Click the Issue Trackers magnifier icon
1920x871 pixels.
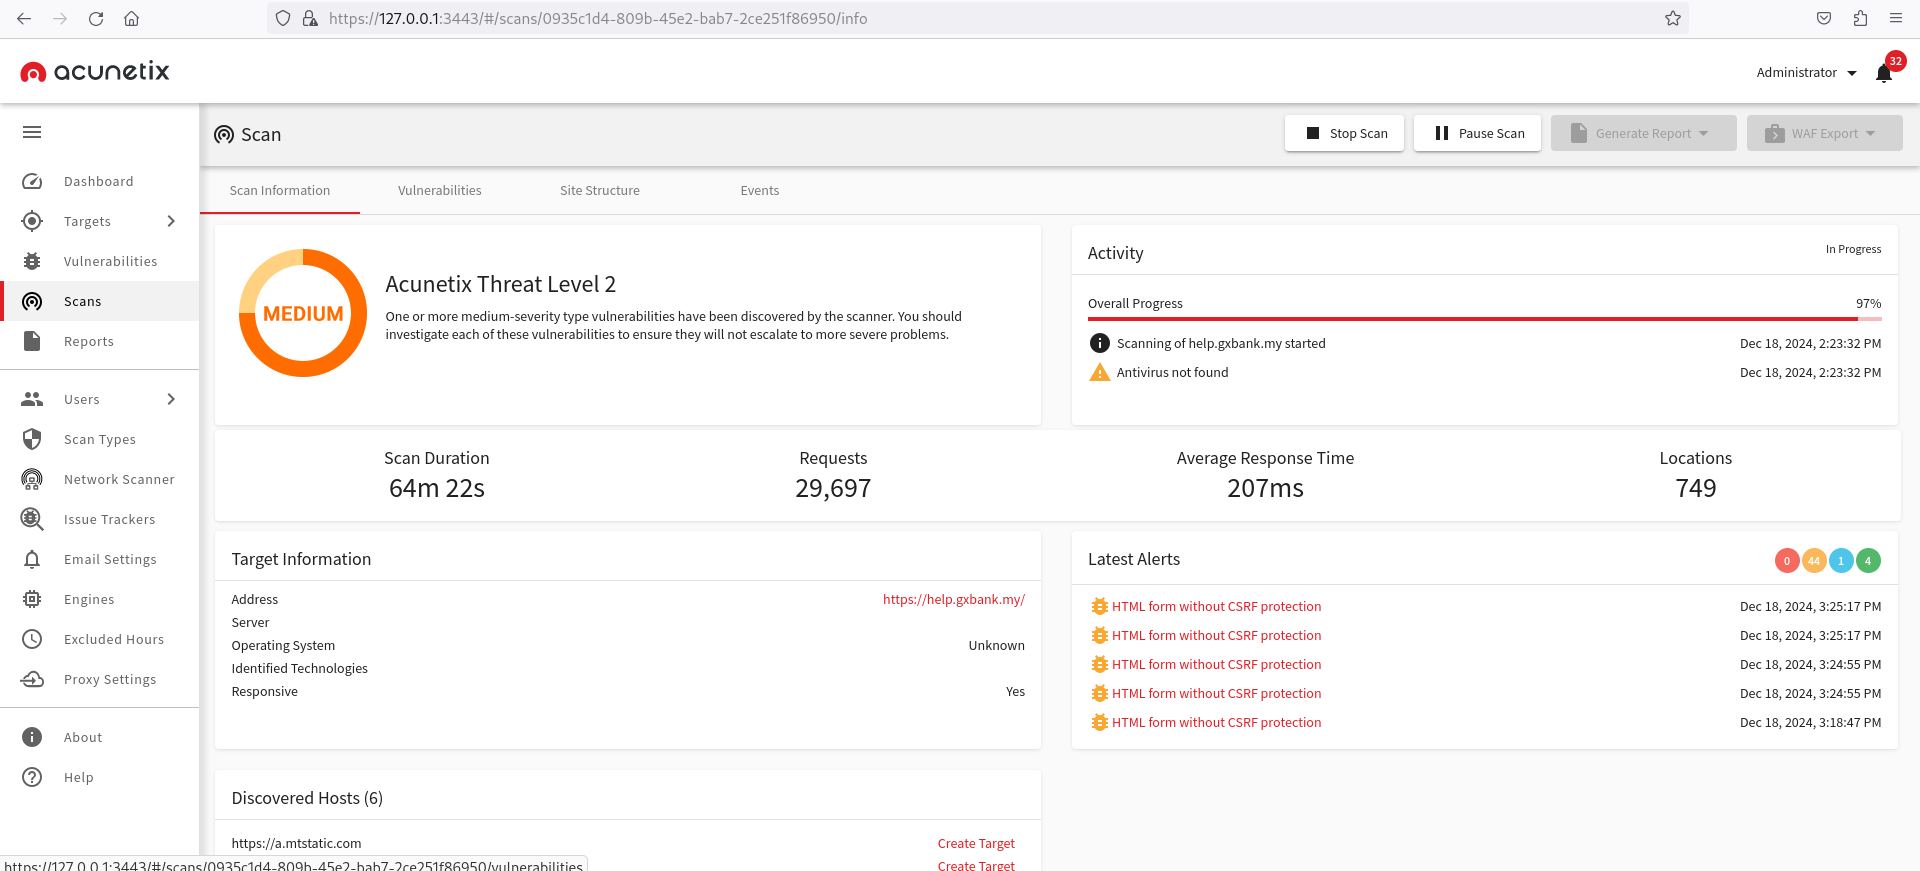pos(32,519)
